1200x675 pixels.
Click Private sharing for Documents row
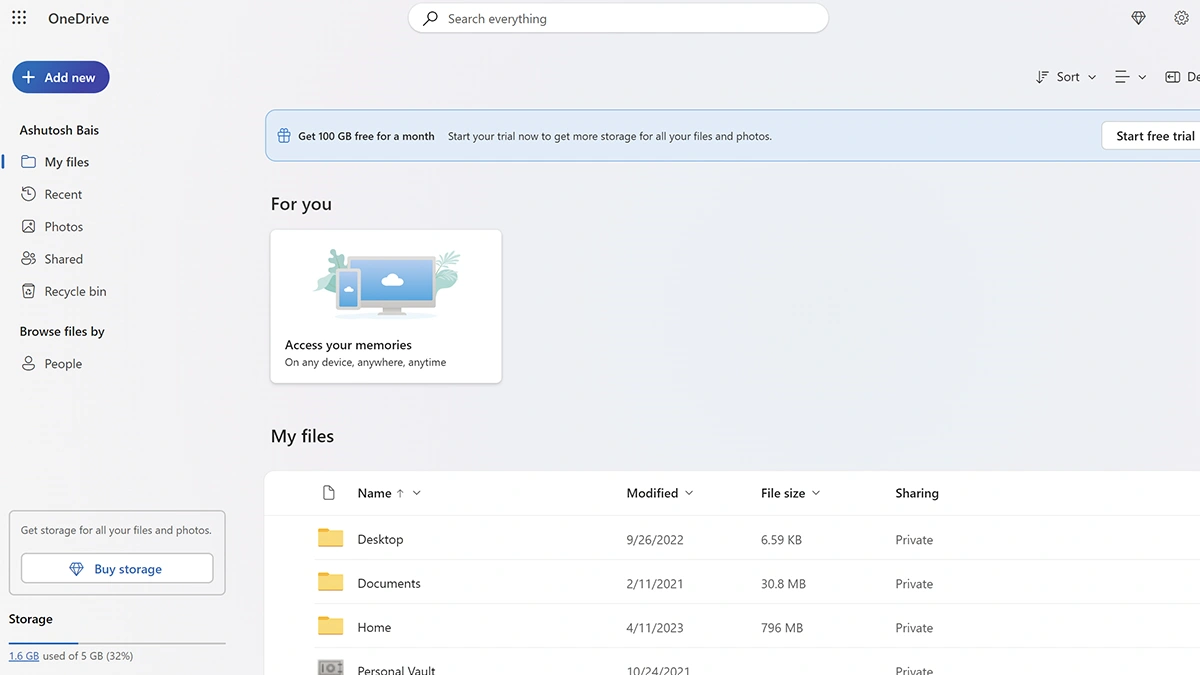click(914, 583)
